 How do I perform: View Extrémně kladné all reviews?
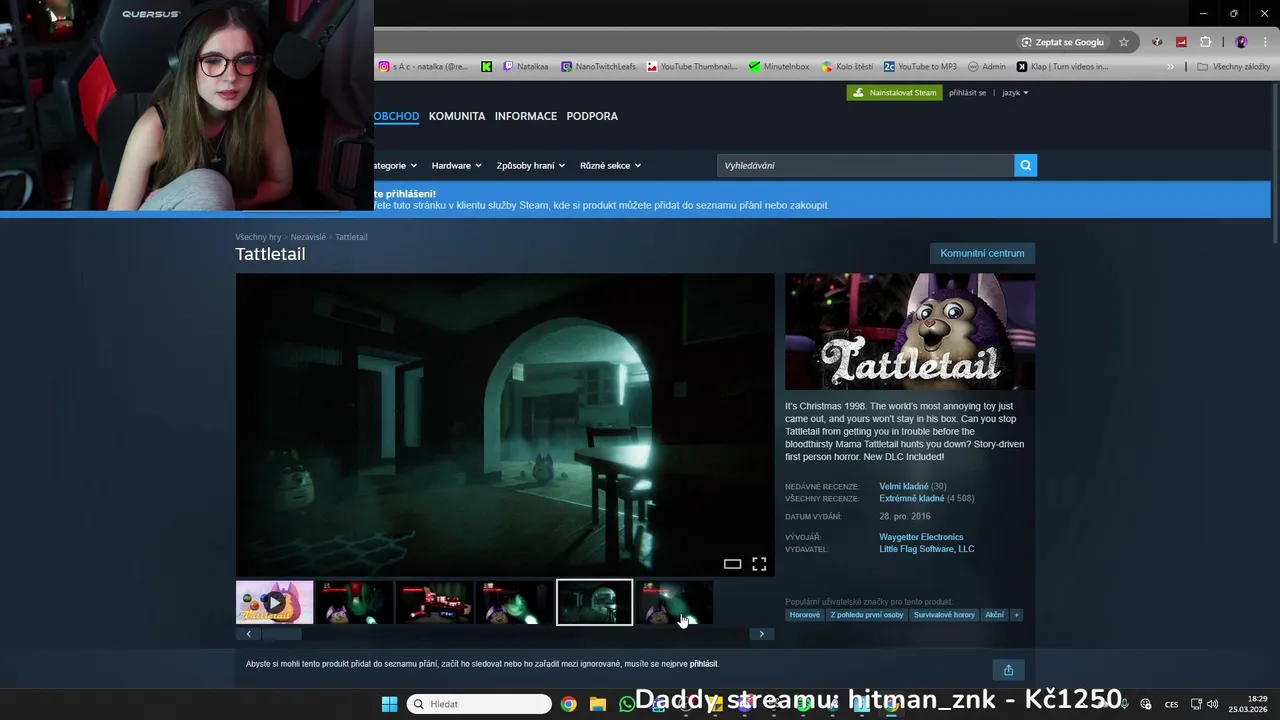(911, 498)
